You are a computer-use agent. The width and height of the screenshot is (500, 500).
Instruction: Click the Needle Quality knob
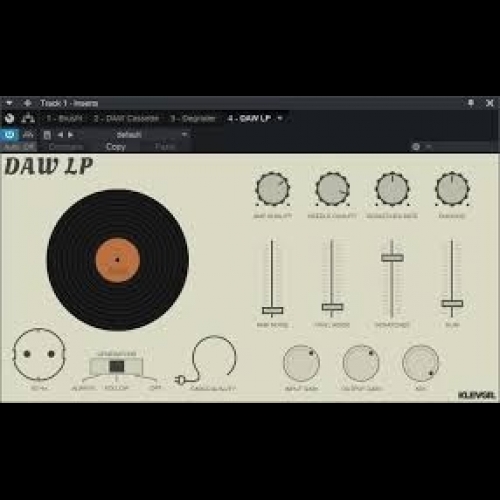point(332,189)
